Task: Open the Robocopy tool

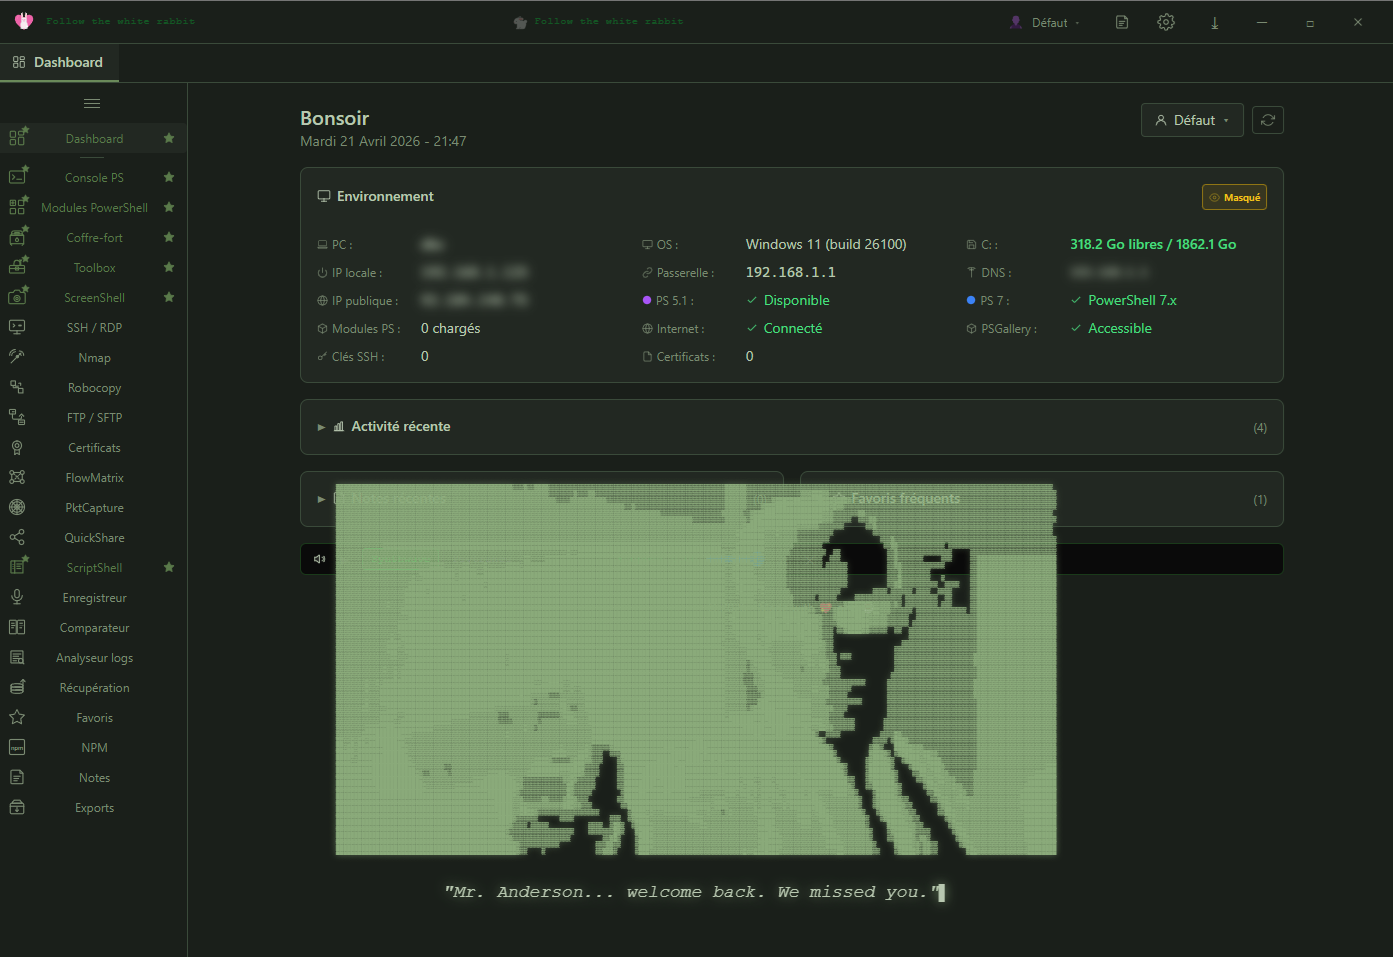Action: pos(94,388)
